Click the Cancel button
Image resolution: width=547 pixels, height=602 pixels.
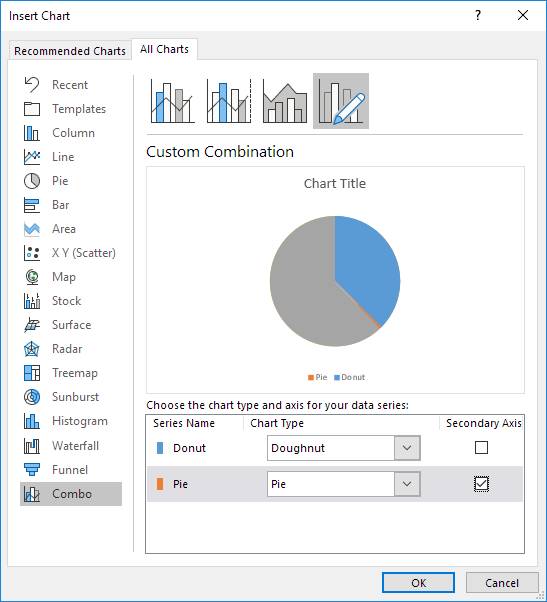[502, 583]
